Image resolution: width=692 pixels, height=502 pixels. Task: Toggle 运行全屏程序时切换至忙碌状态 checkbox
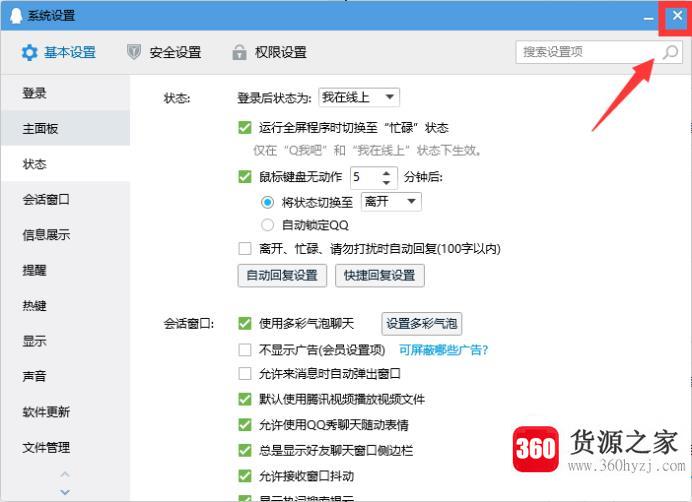click(244, 128)
